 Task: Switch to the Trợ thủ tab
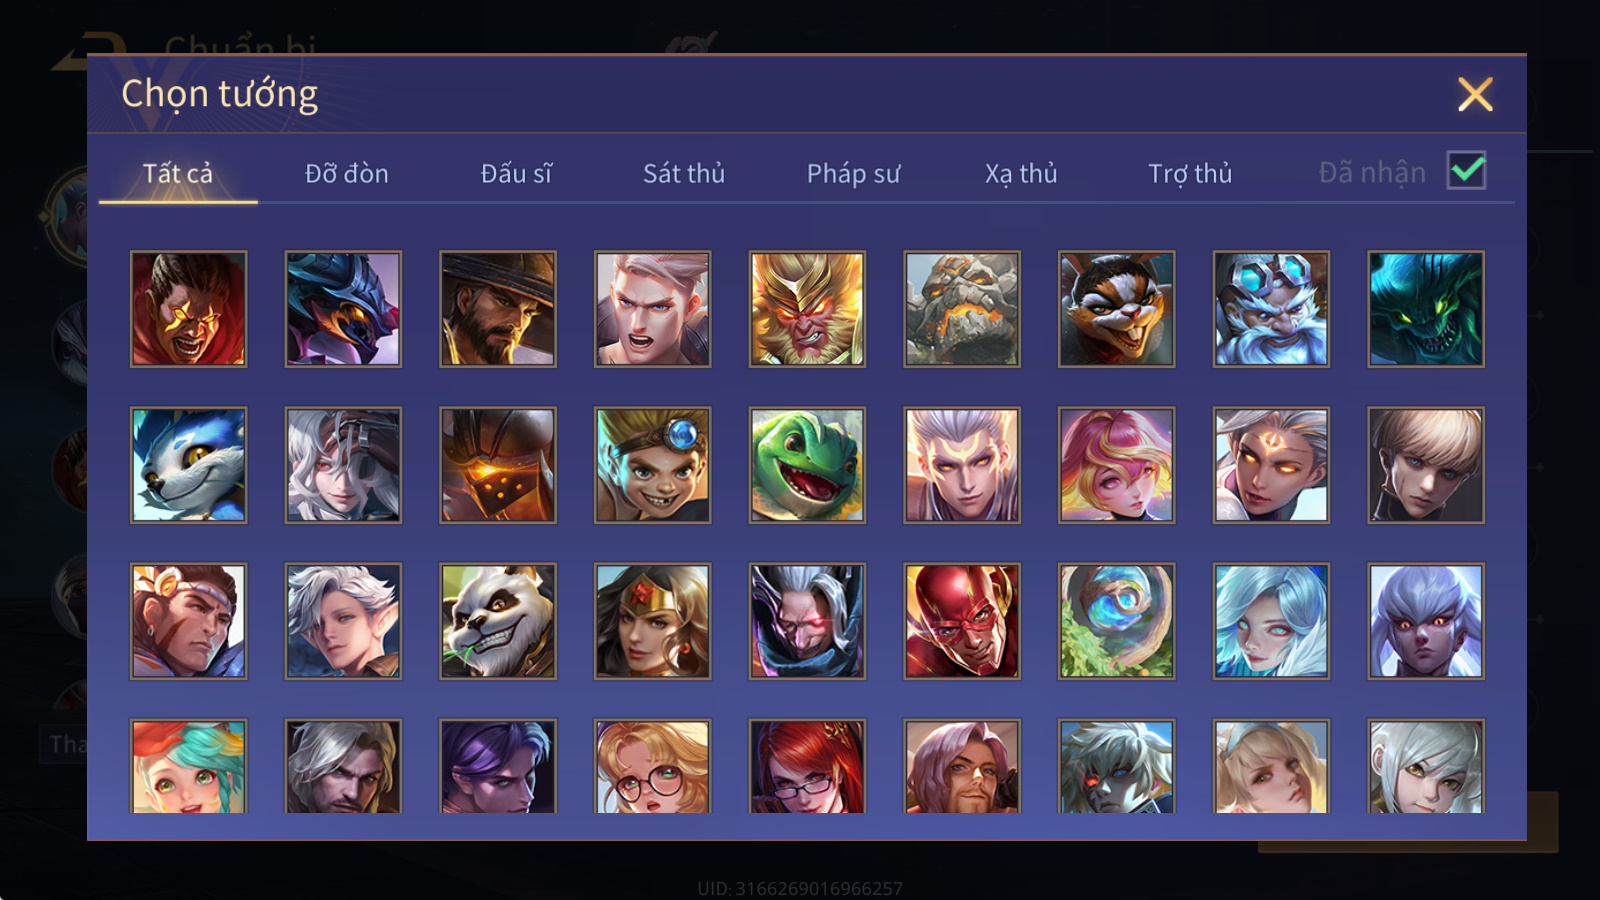(1190, 174)
